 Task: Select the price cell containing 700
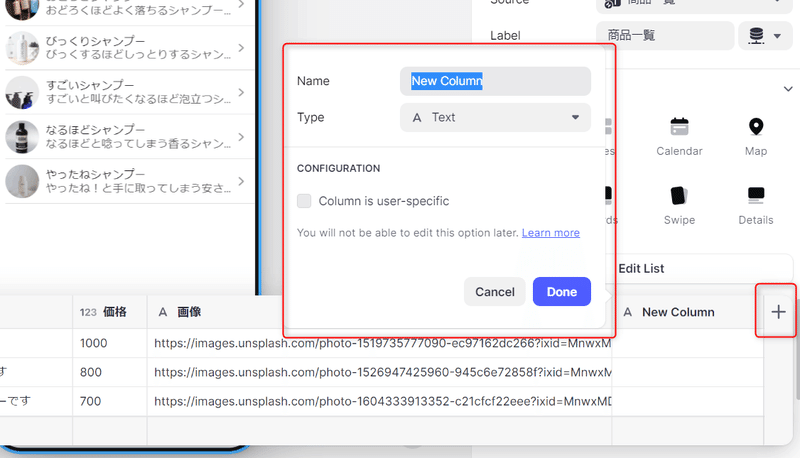[110, 401]
